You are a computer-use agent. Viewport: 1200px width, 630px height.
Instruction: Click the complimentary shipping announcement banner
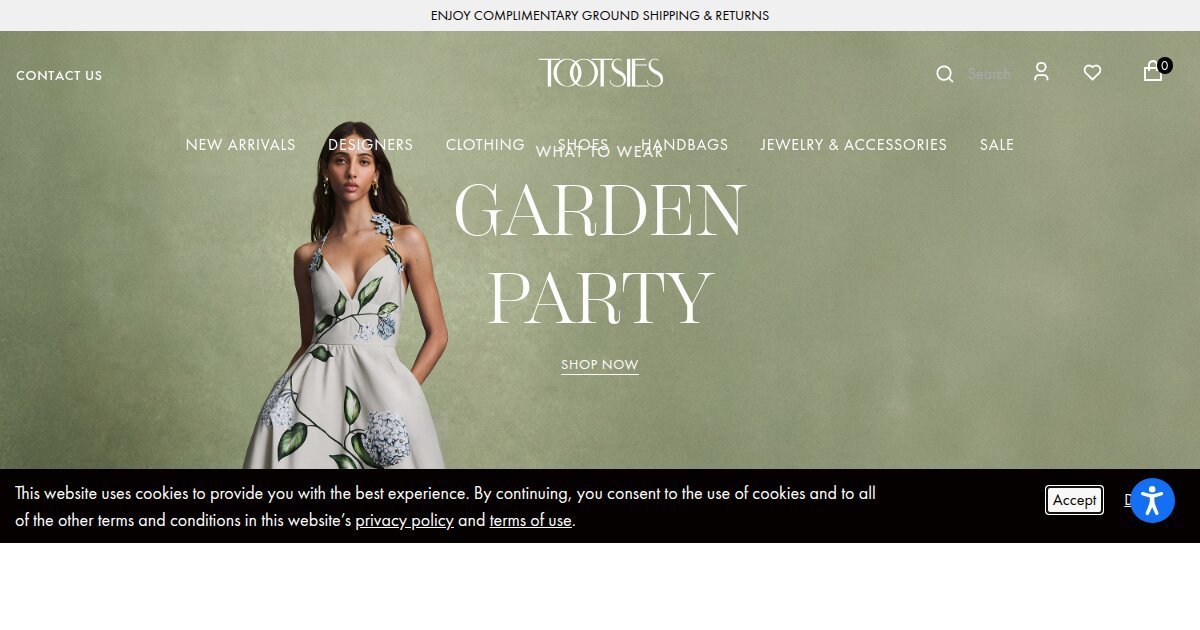tap(600, 15)
